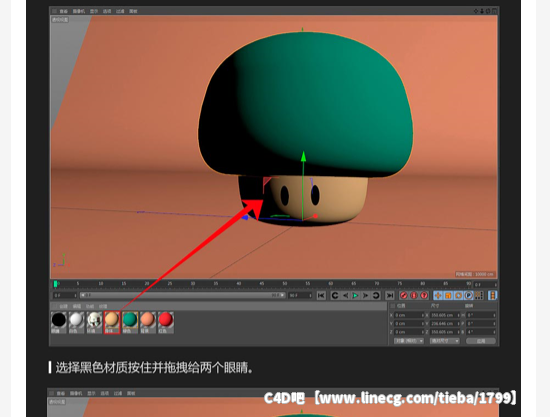Click the viewport move-camera icon at top right
This screenshot has height=417, width=550.
[476, 11]
